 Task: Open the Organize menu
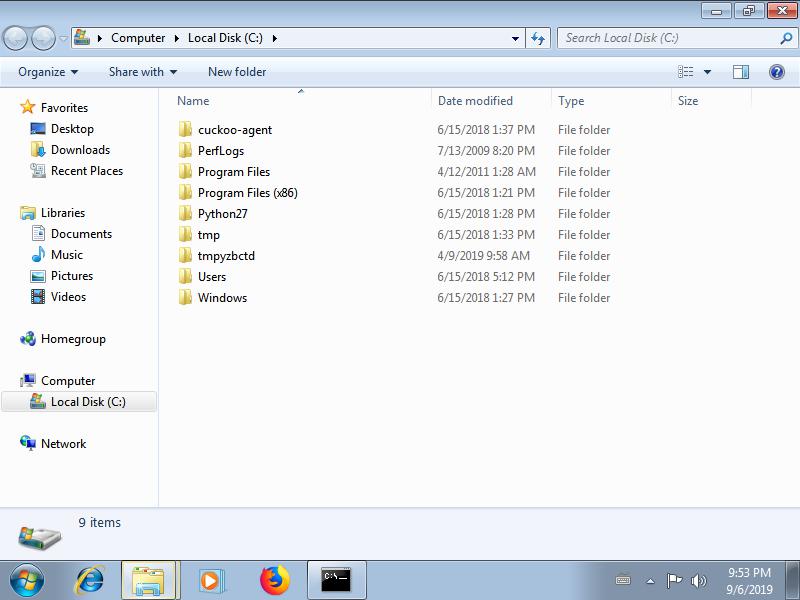(48, 72)
